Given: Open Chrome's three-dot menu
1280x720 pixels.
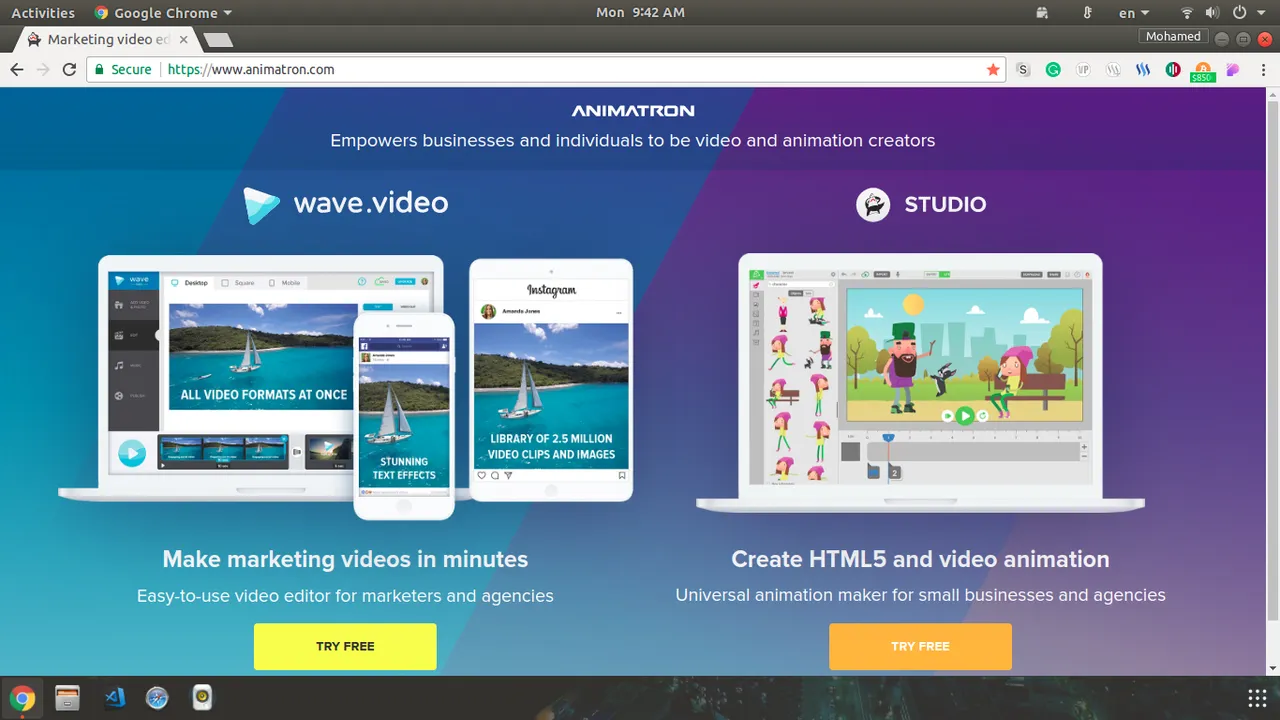Looking at the screenshot, I should pos(1263,70).
